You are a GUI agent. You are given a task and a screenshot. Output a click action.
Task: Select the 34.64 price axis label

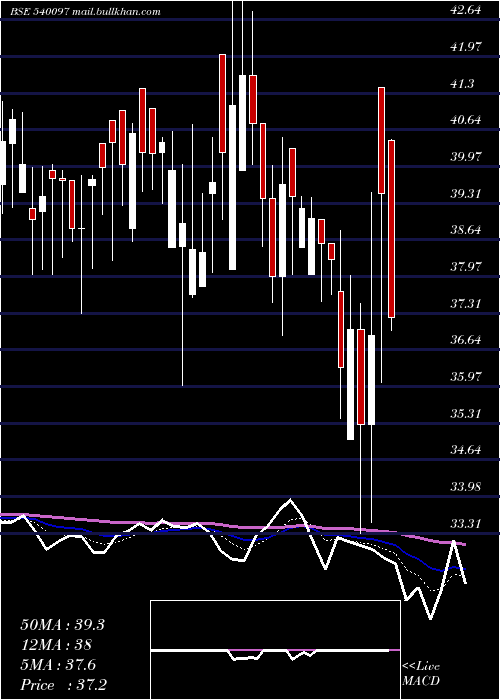tap(466, 450)
